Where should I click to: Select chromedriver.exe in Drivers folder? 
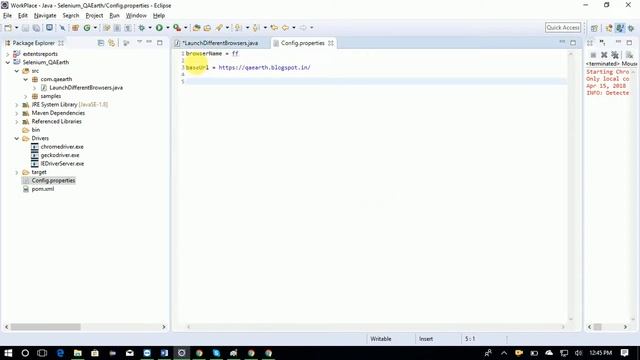coord(62,147)
